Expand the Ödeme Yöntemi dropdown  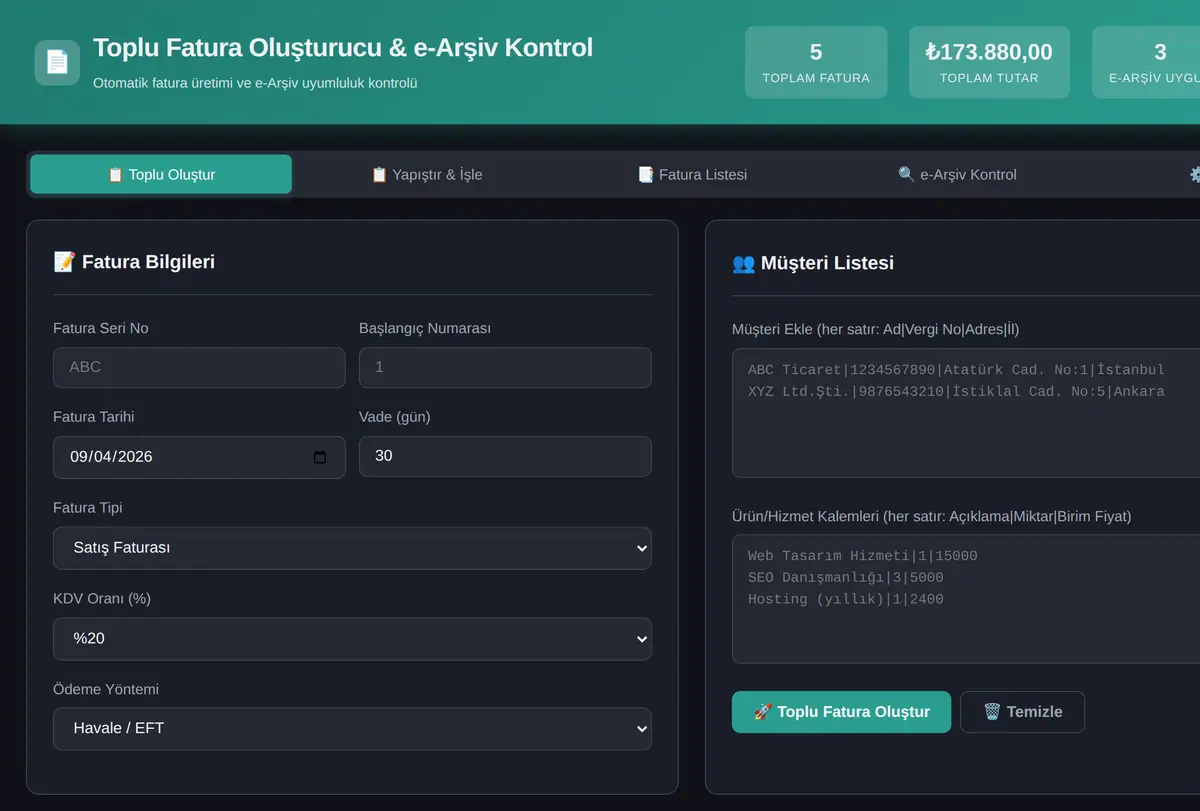(352, 728)
